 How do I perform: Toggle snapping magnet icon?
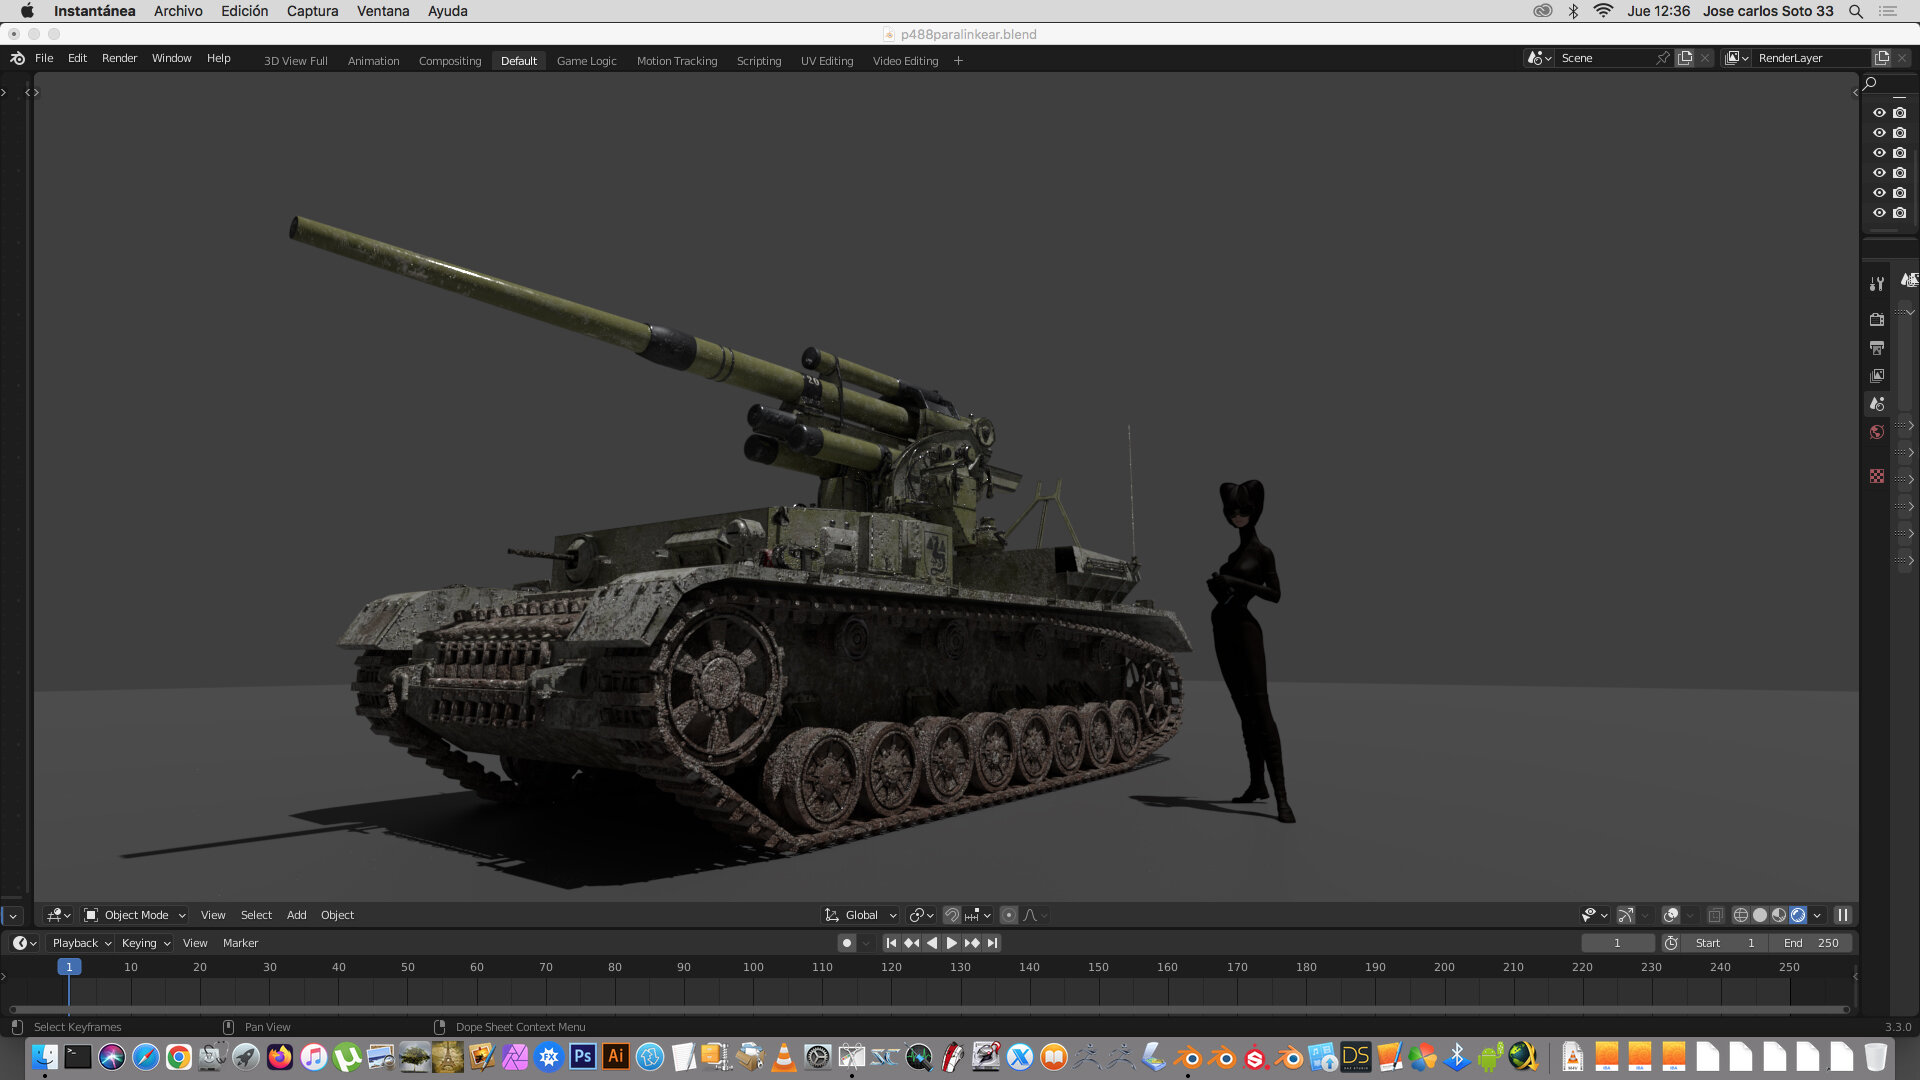pyautogui.click(x=952, y=915)
